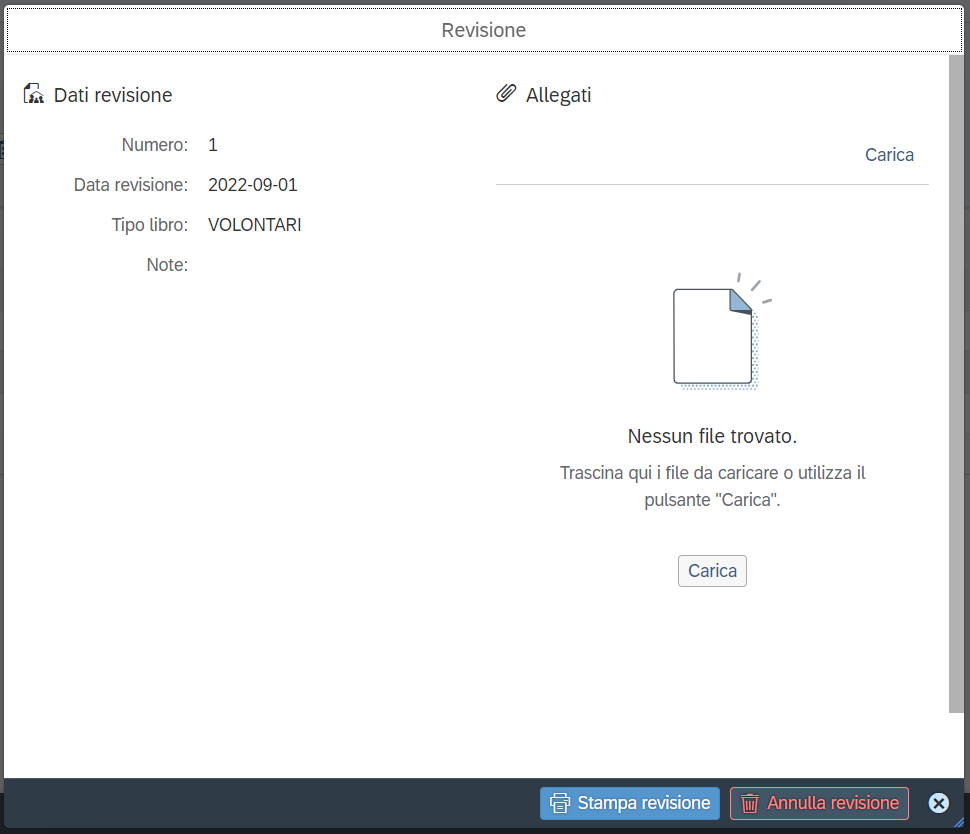Select the Revisione dialog title bar
The image size is (970, 834).
click(484, 30)
